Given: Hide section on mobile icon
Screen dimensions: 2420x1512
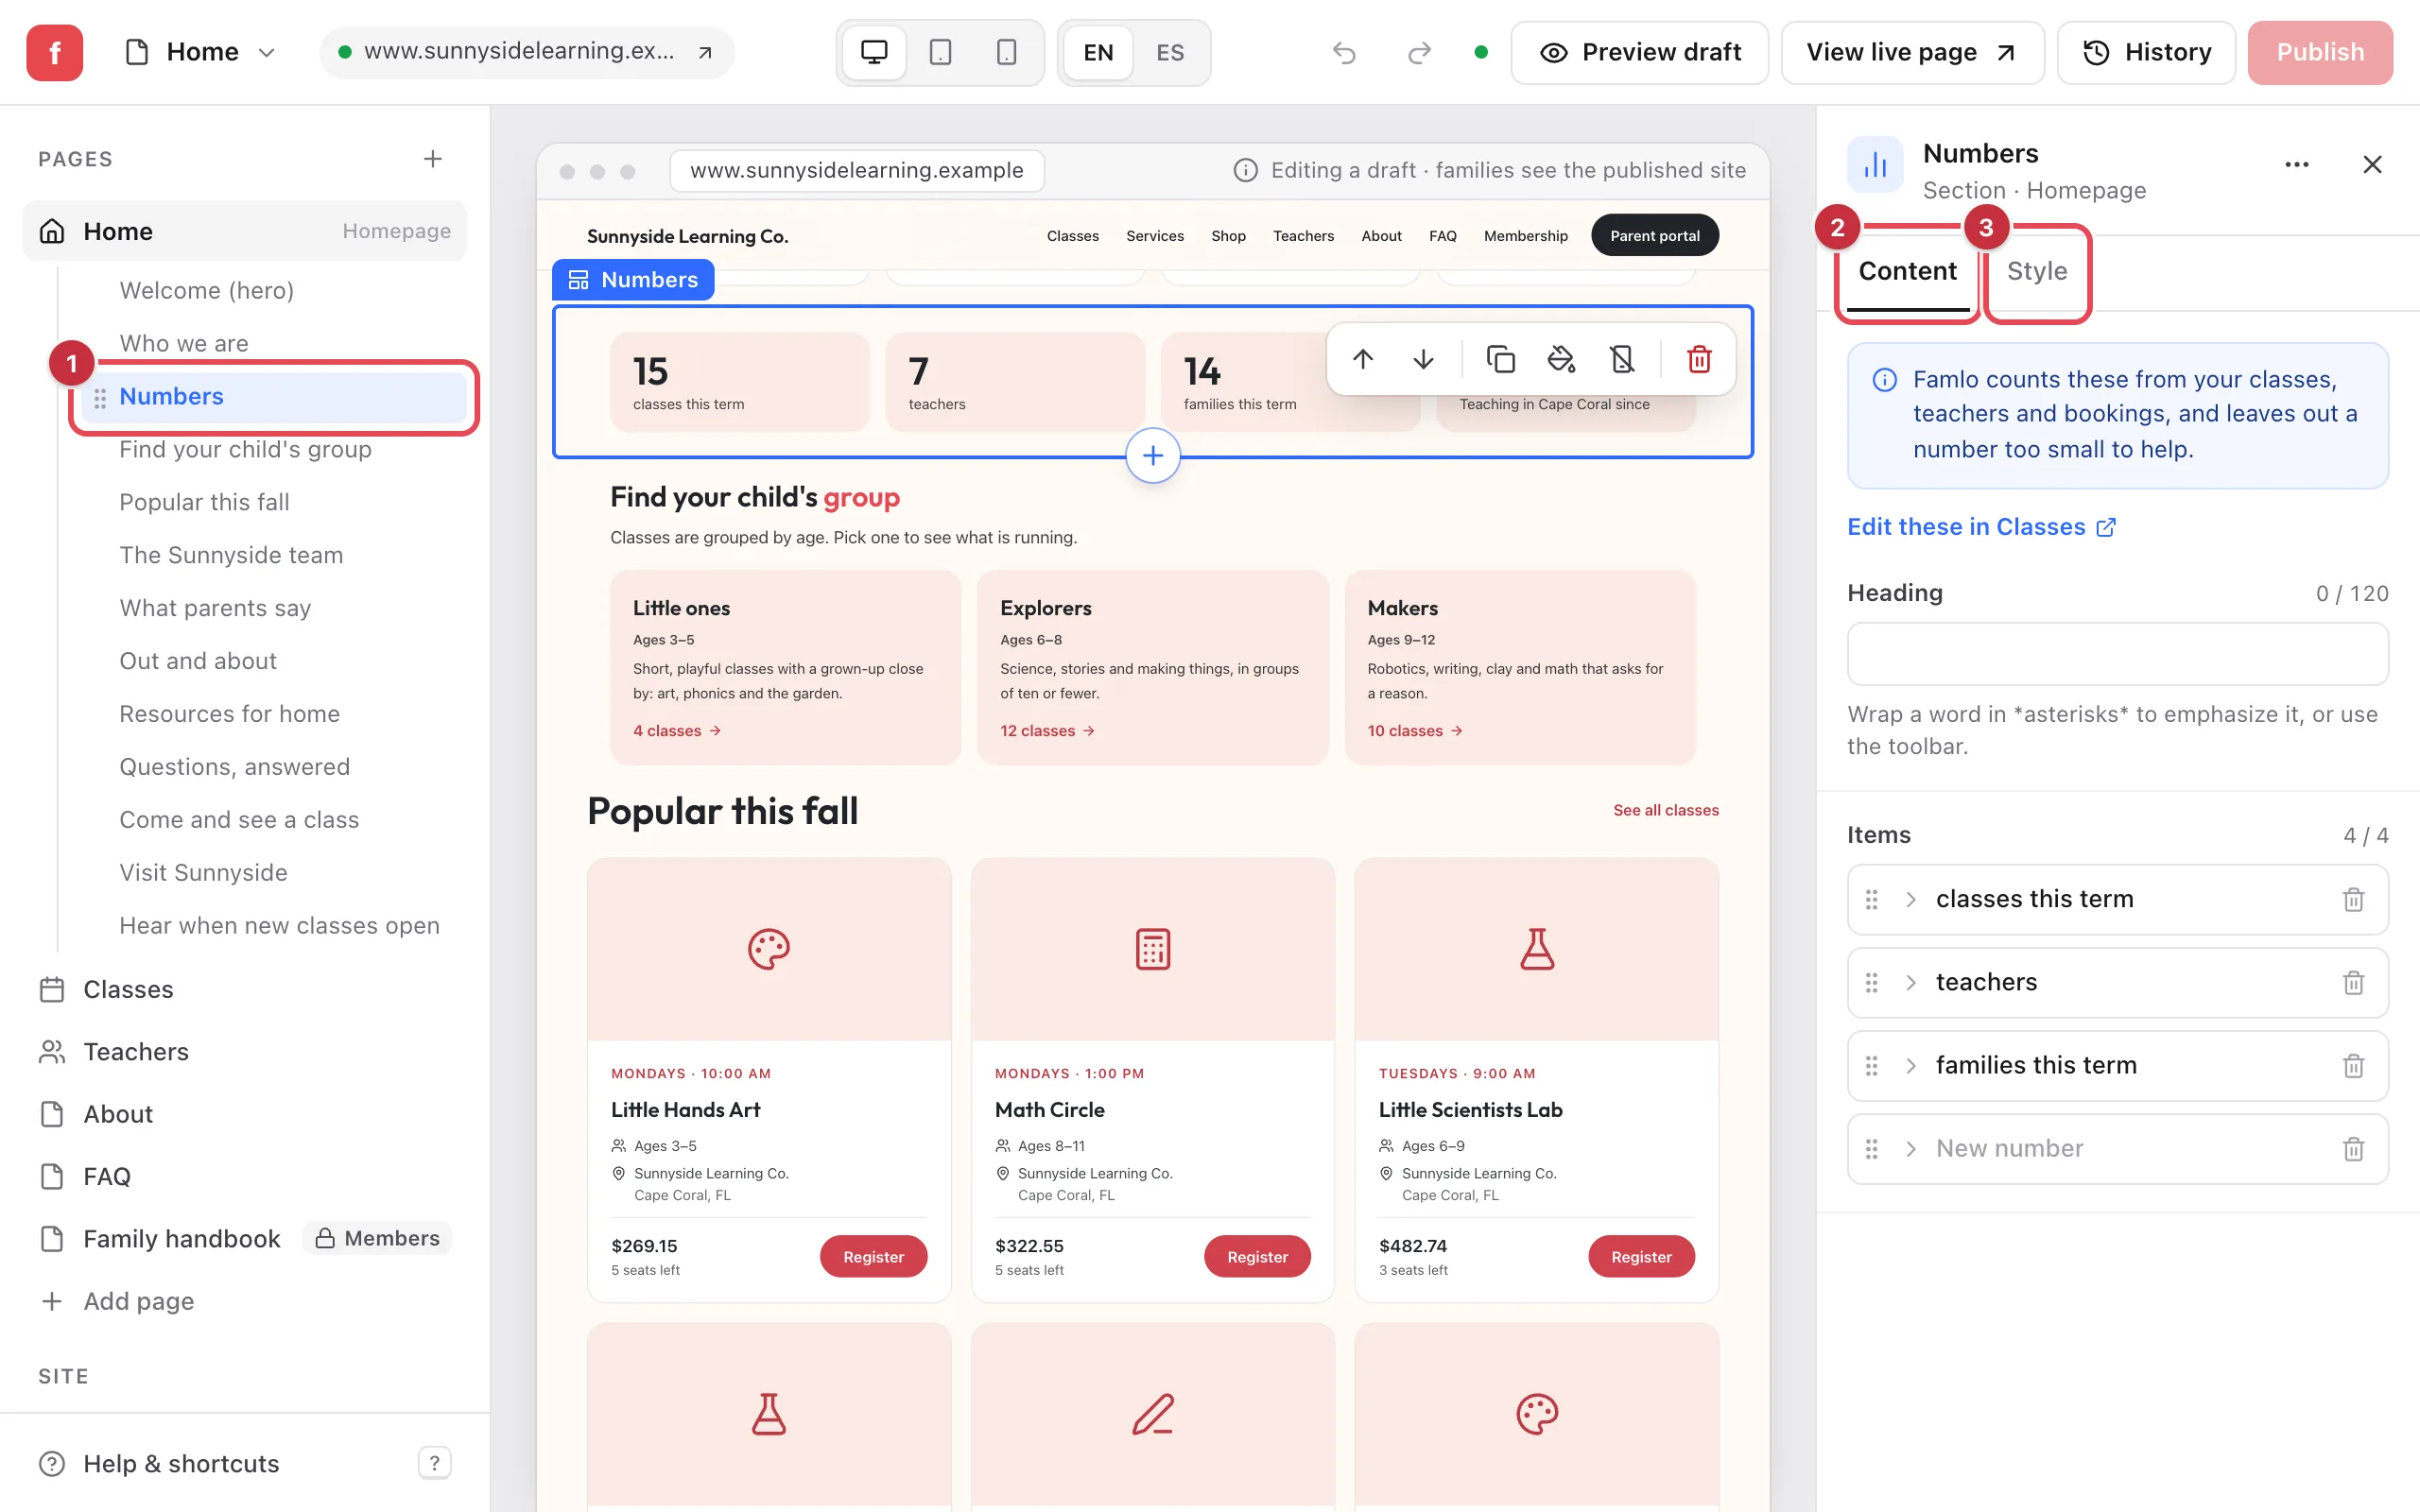Looking at the screenshot, I should click(x=1622, y=359).
